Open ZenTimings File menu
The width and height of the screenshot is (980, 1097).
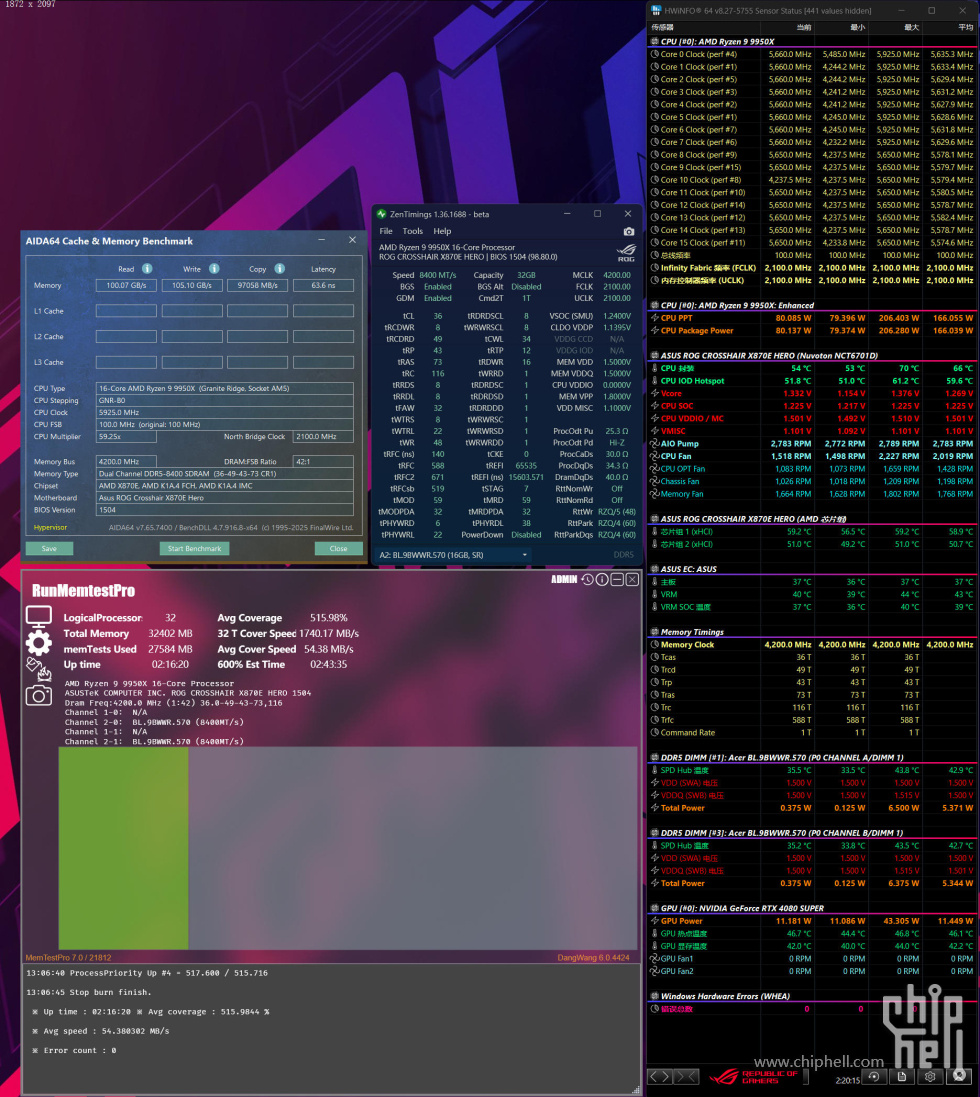click(386, 232)
